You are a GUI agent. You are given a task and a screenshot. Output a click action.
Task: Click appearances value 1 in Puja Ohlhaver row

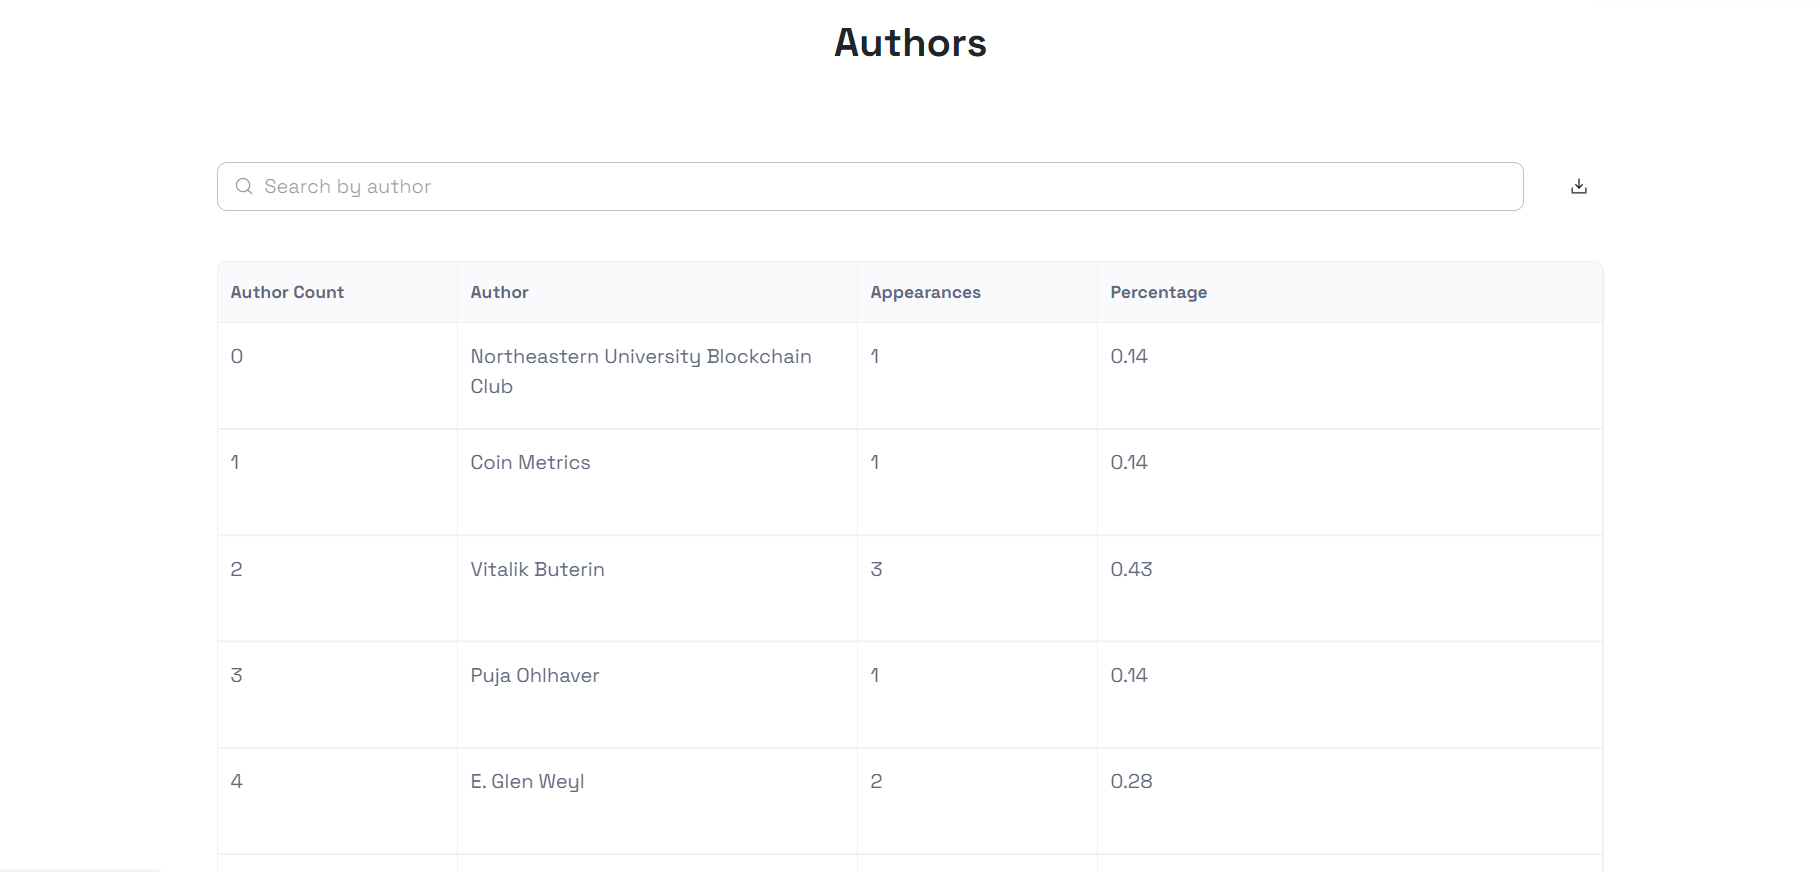click(x=875, y=675)
